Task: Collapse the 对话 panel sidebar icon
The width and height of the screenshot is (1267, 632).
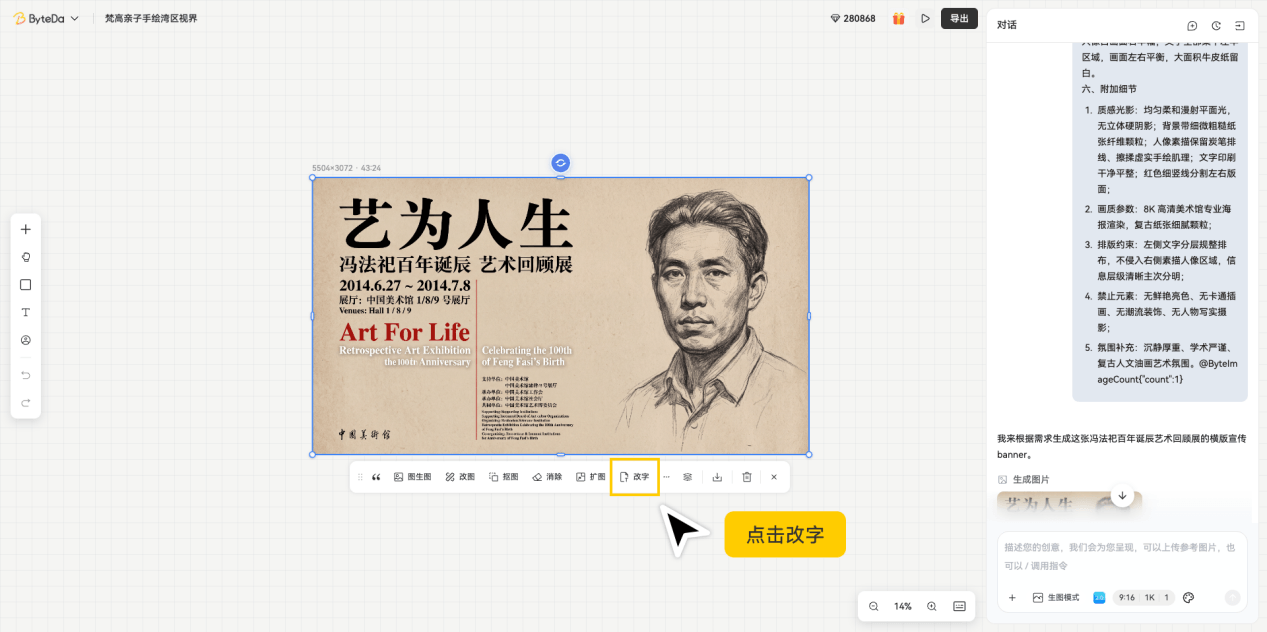Action: point(1240,25)
